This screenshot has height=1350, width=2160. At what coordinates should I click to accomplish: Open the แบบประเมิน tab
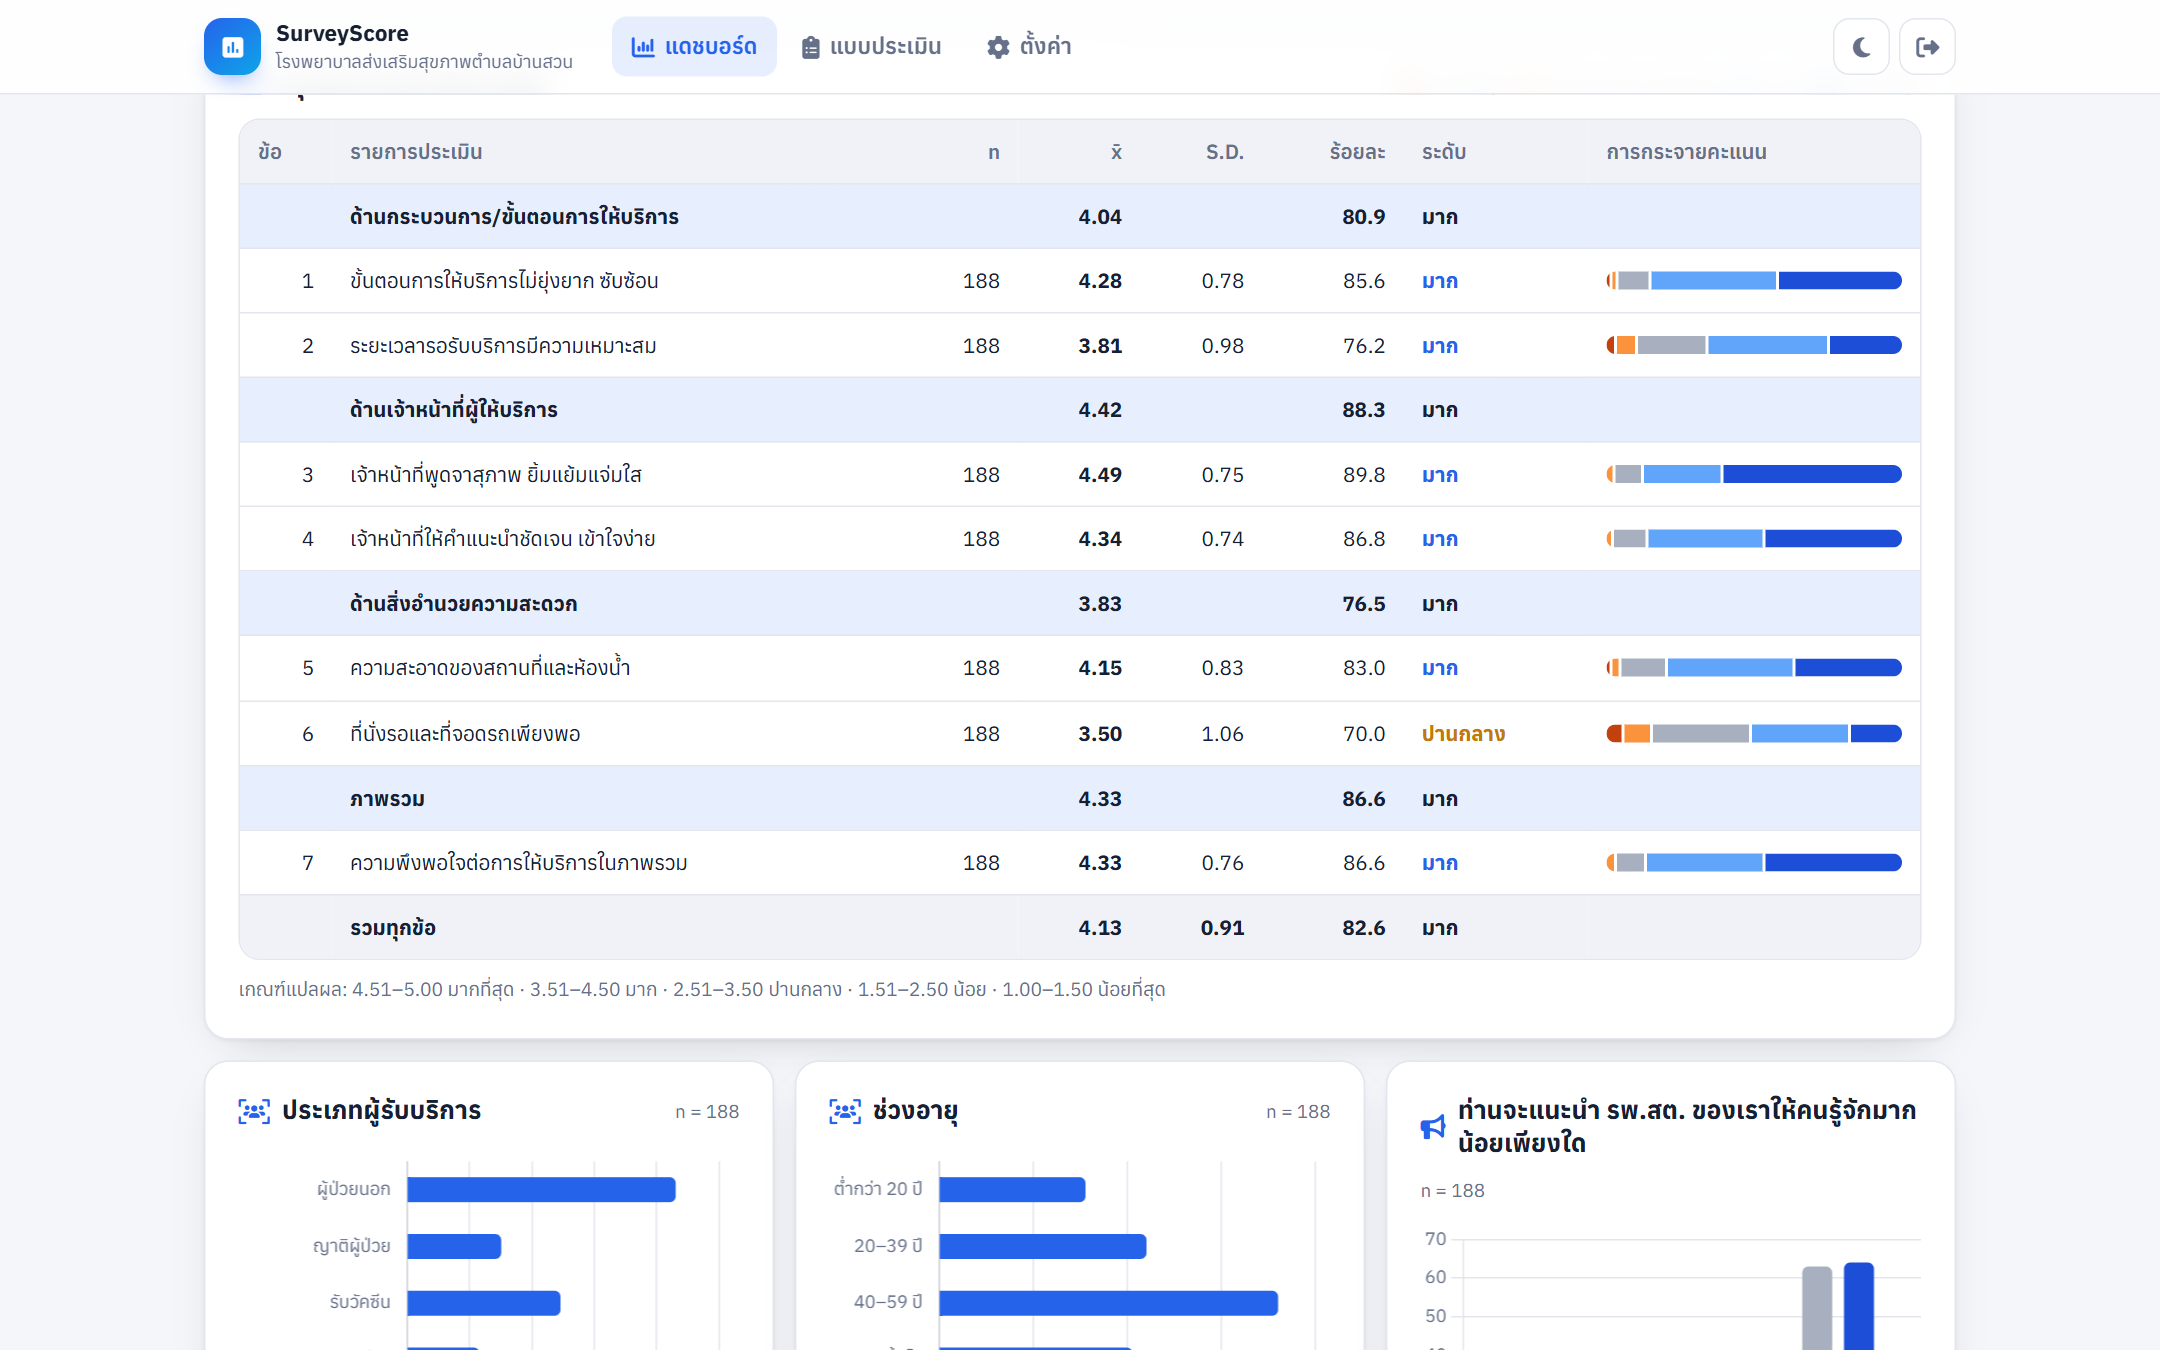pyautogui.click(x=871, y=47)
